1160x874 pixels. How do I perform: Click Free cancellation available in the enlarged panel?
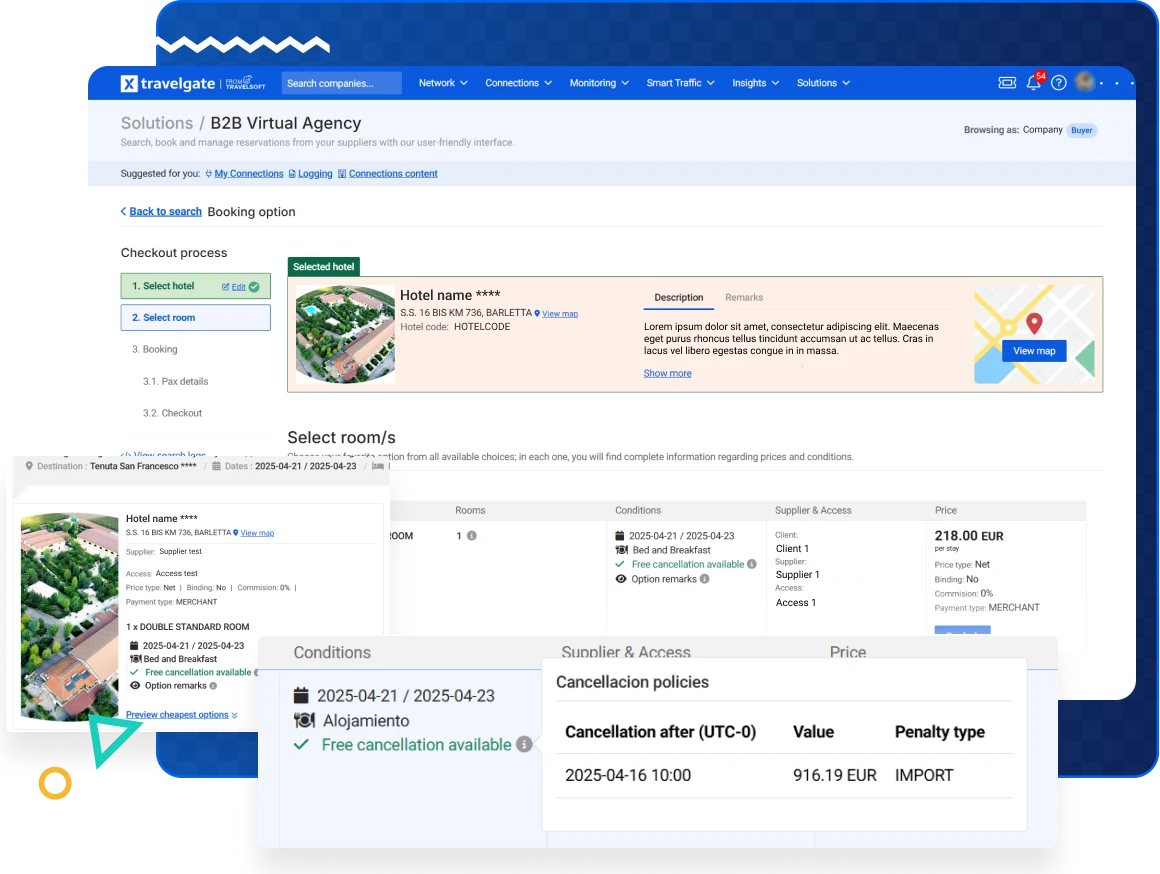coord(417,744)
